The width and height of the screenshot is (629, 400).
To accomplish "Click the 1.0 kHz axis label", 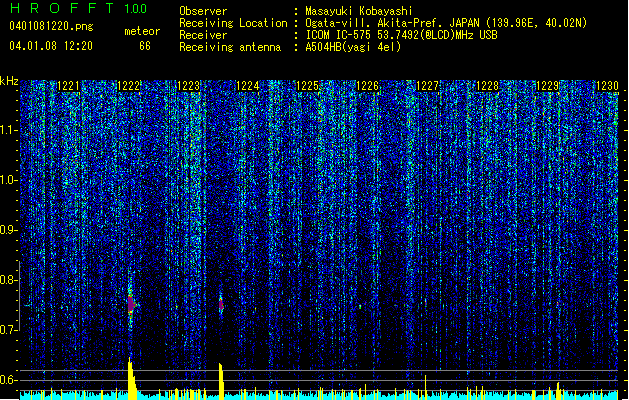I will point(8,181).
